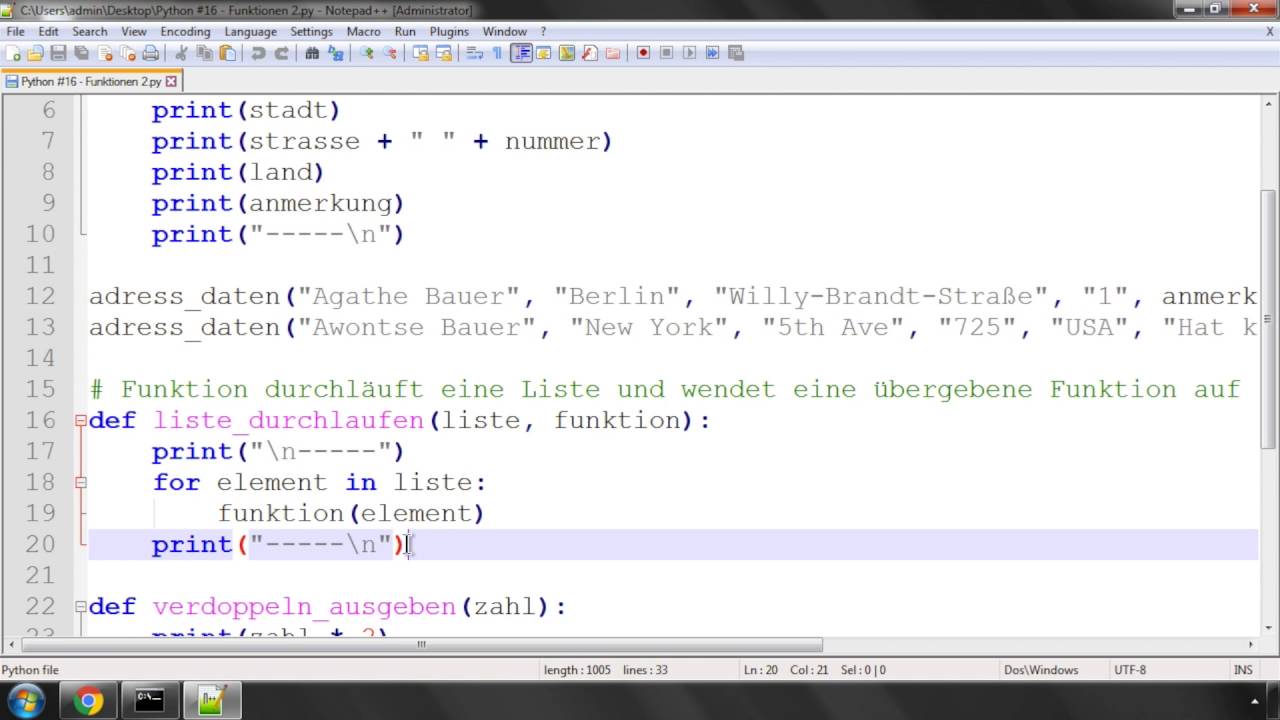This screenshot has width=1280, height=720.
Task: Close current document via the toolbar Close icon
Action: click(105, 53)
